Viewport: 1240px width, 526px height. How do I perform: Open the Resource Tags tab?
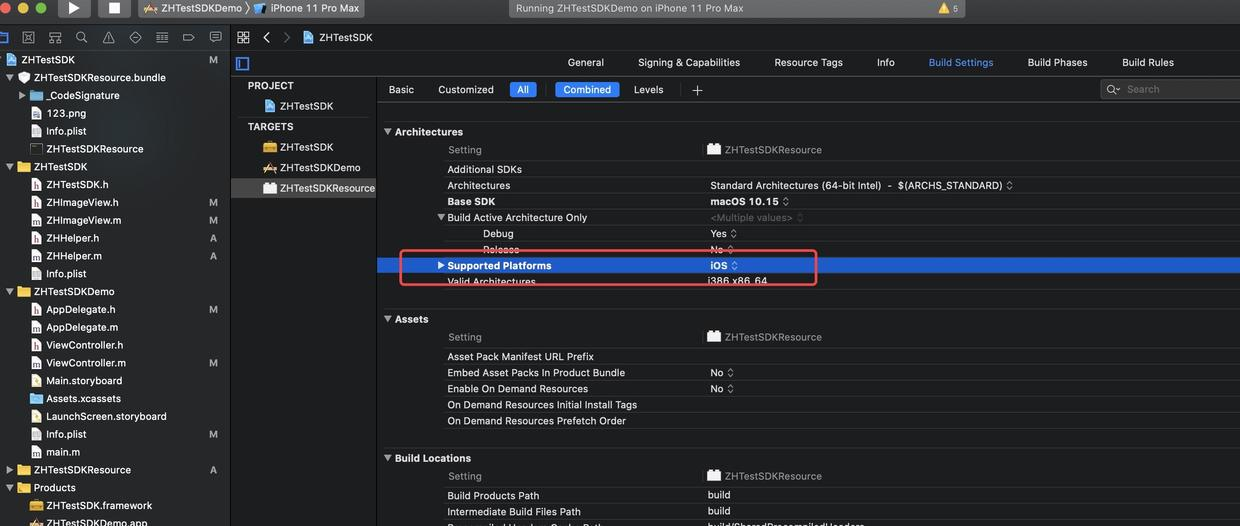click(x=808, y=62)
